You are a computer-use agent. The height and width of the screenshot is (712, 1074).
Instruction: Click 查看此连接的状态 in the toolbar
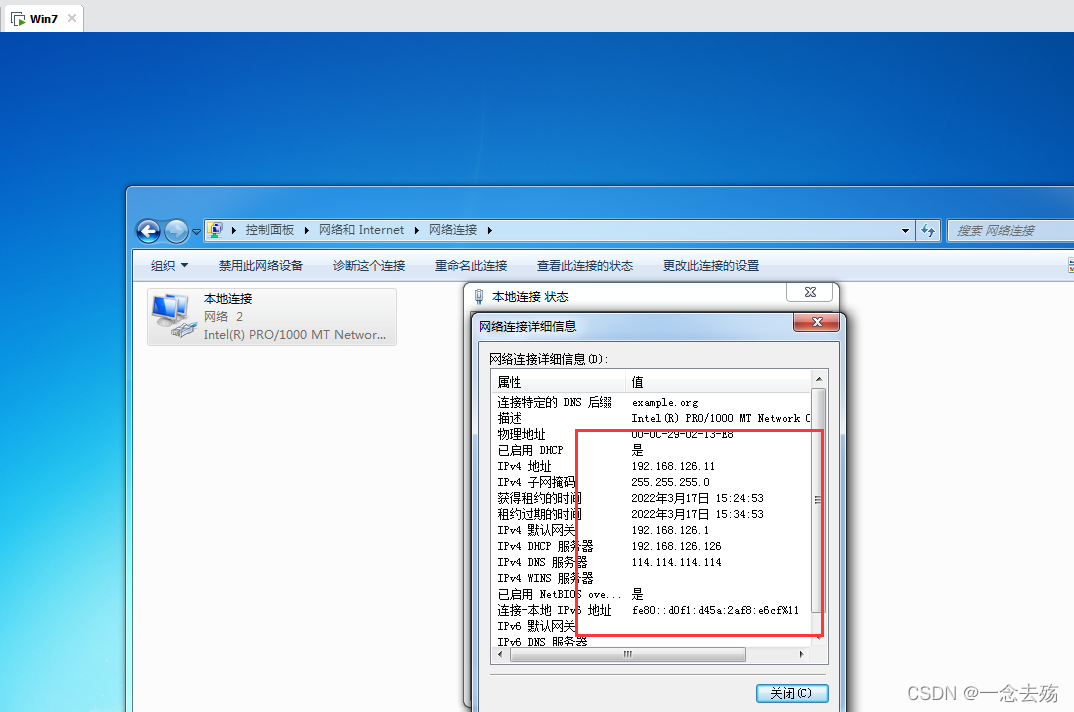pyautogui.click(x=585, y=266)
